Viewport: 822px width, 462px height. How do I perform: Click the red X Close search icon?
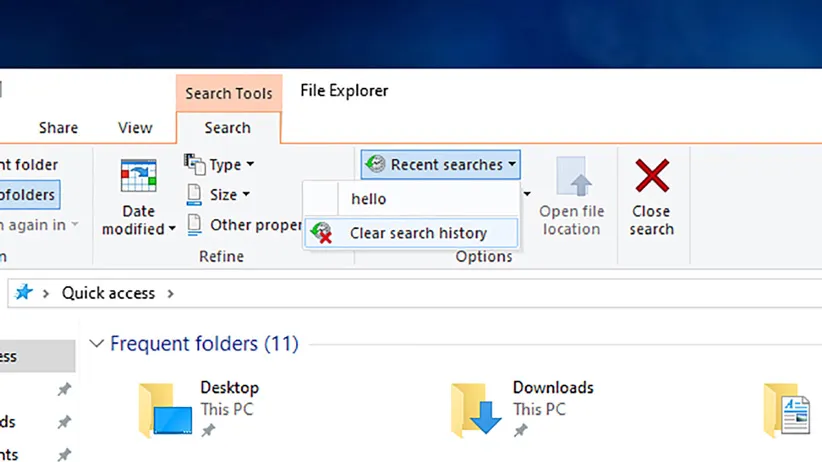point(652,177)
